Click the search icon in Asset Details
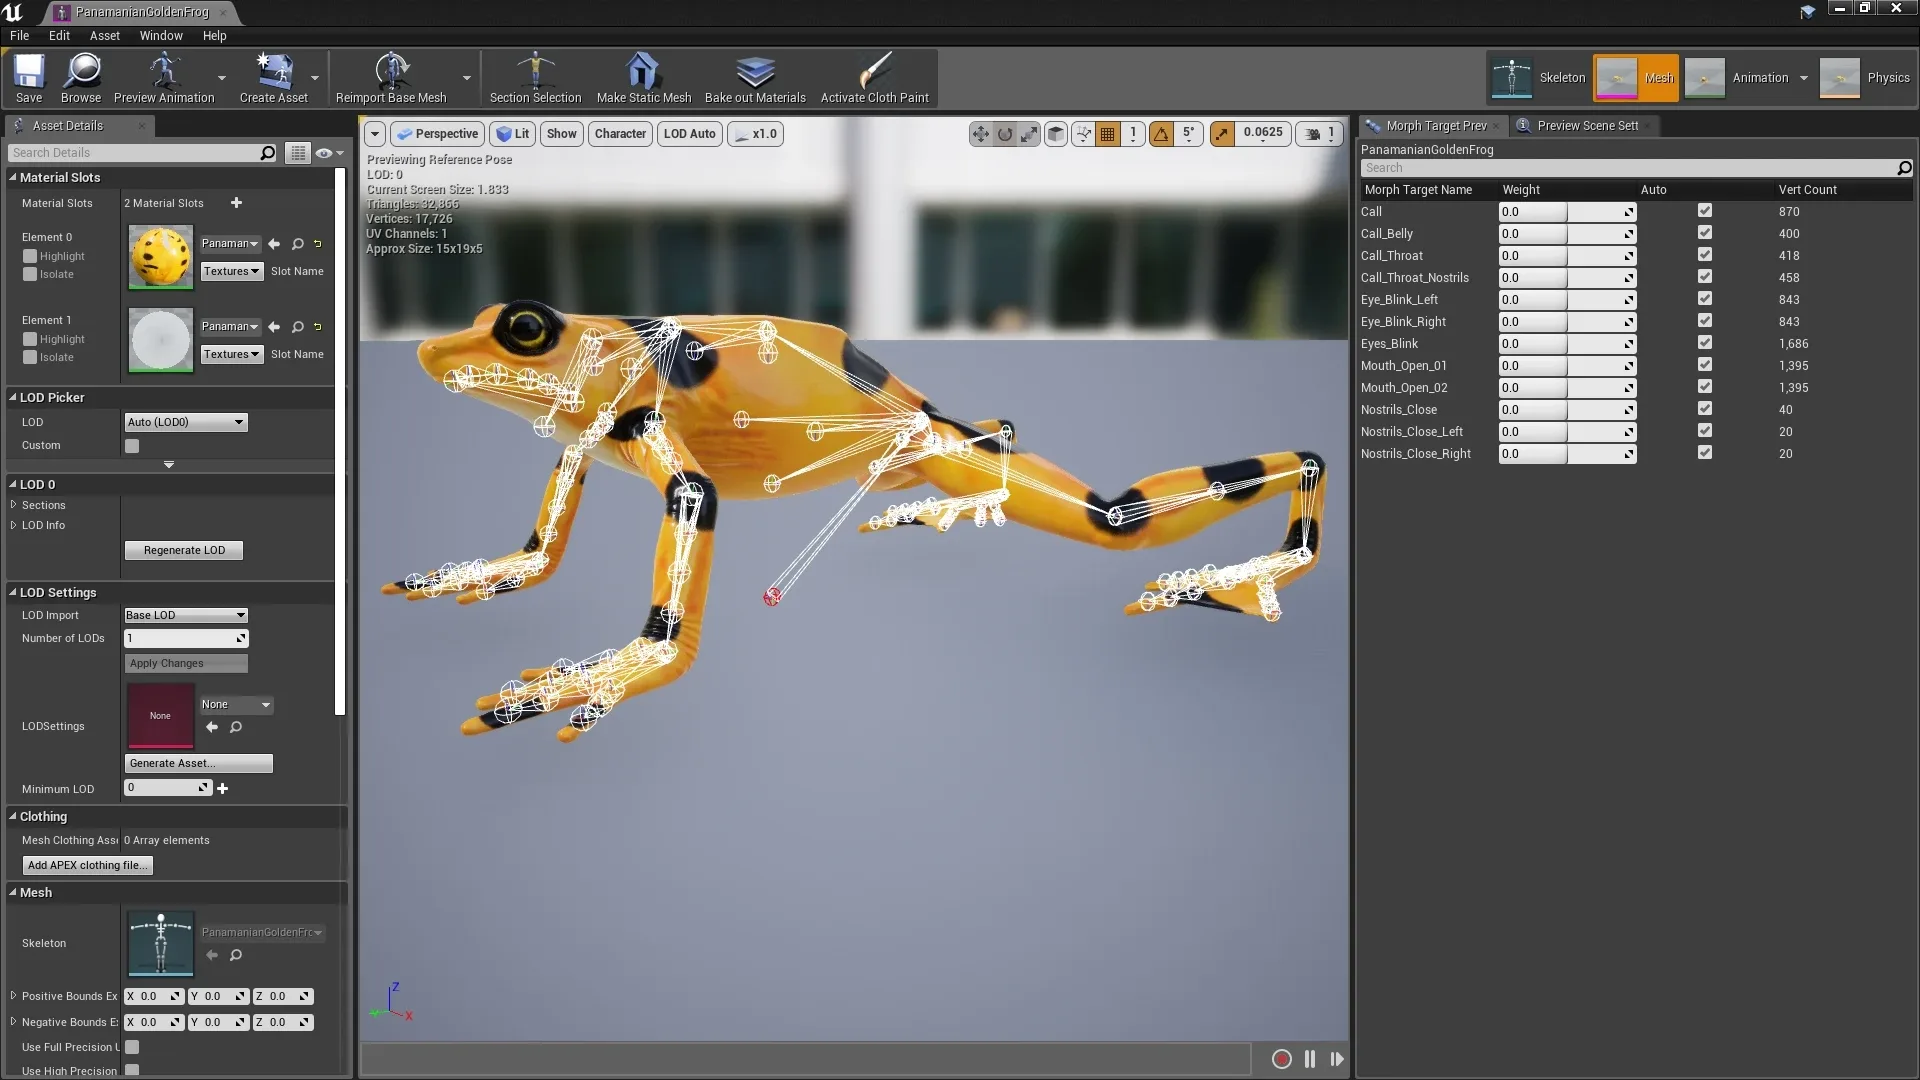1920x1080 pixels. 267,153
